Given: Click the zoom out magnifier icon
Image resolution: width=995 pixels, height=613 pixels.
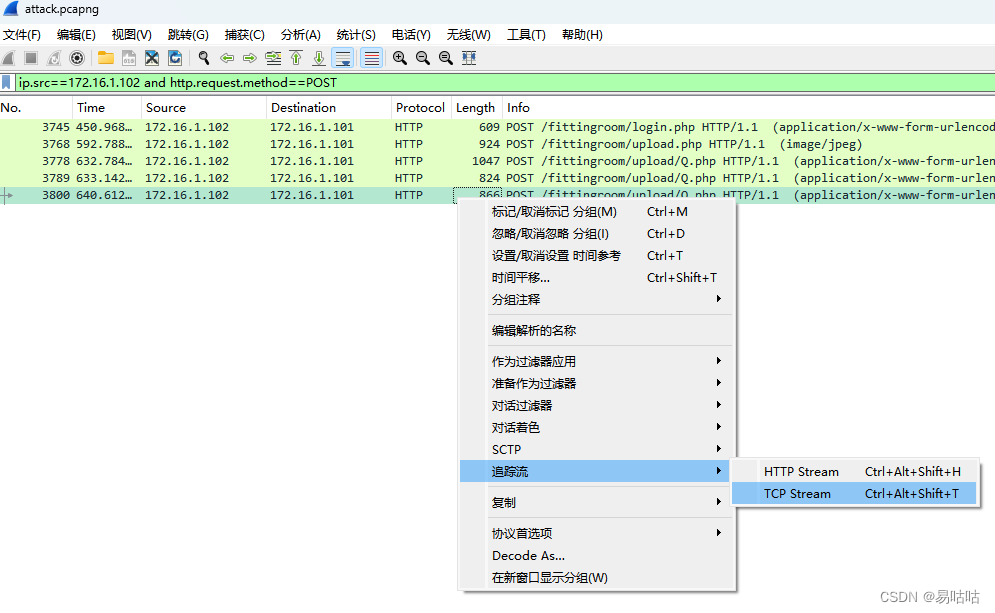Looking at the screenshot, I should 422,57.
